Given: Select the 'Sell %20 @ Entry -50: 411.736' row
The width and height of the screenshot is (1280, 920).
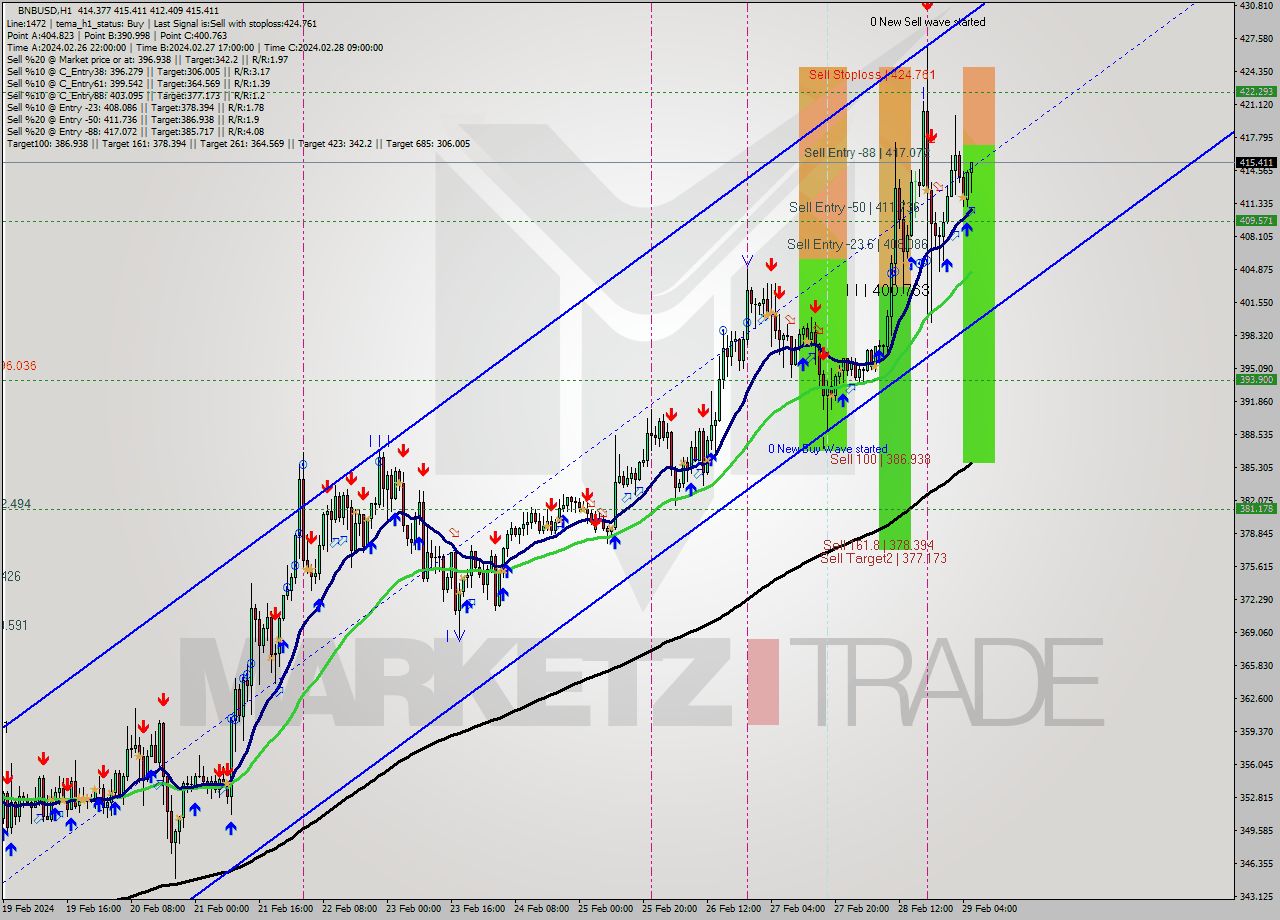Looking at the screenshot, I should [x=133, y=119].
